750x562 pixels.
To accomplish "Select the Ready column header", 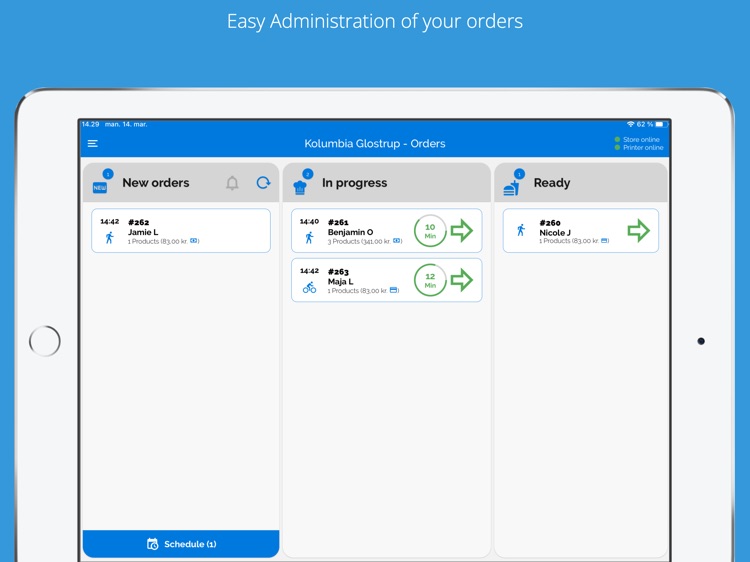I will (581, 183).
